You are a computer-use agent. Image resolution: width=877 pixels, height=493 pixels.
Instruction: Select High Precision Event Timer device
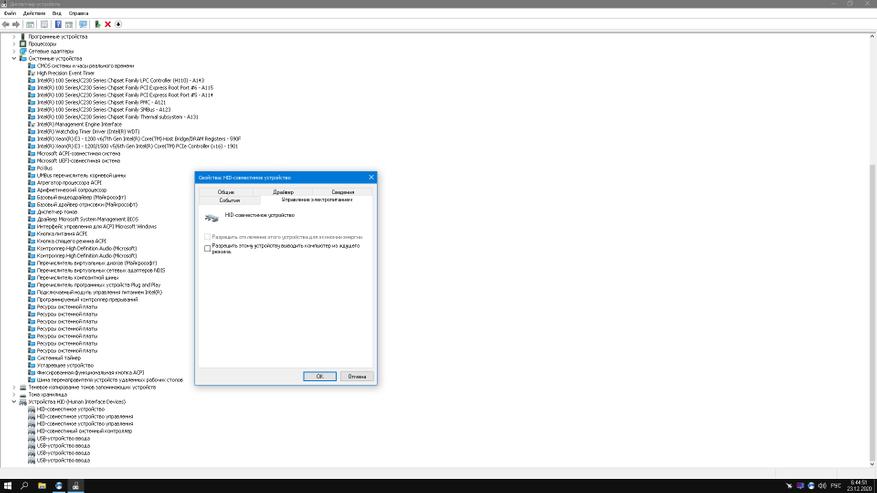[x=65, y=73]
